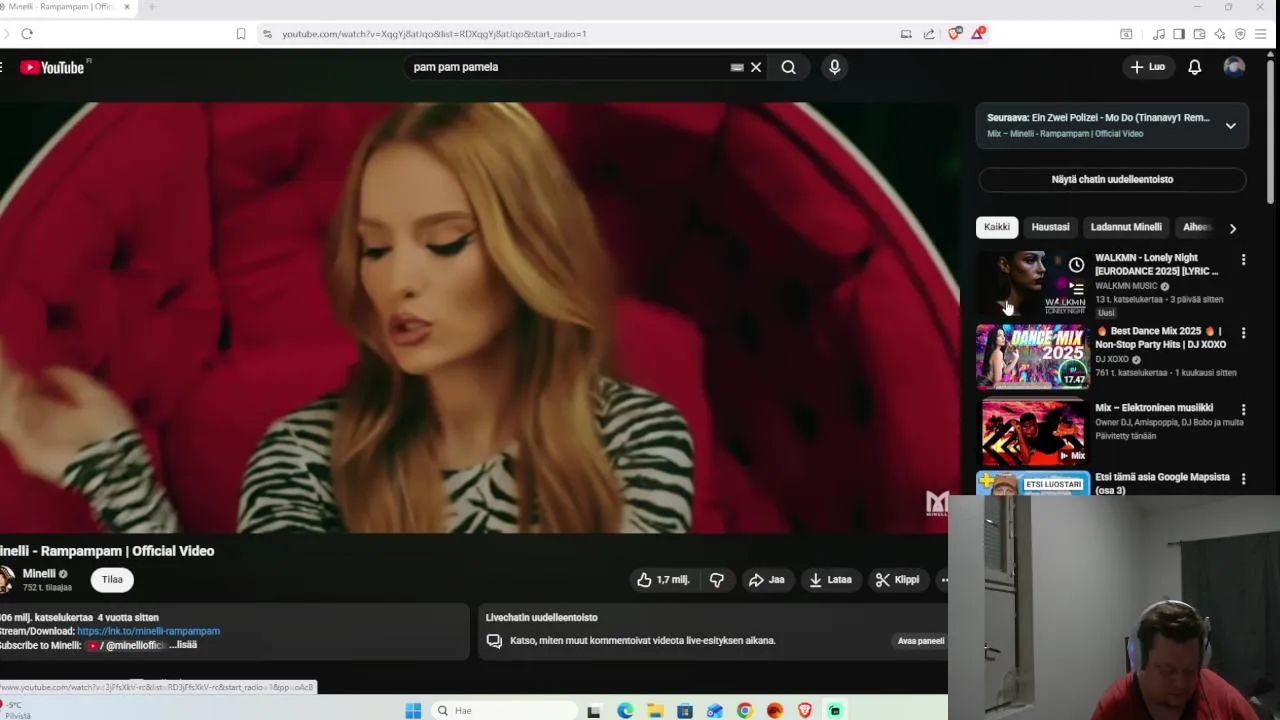
Task: Open the Brave Rewards triangle icon
Action: 978,34
